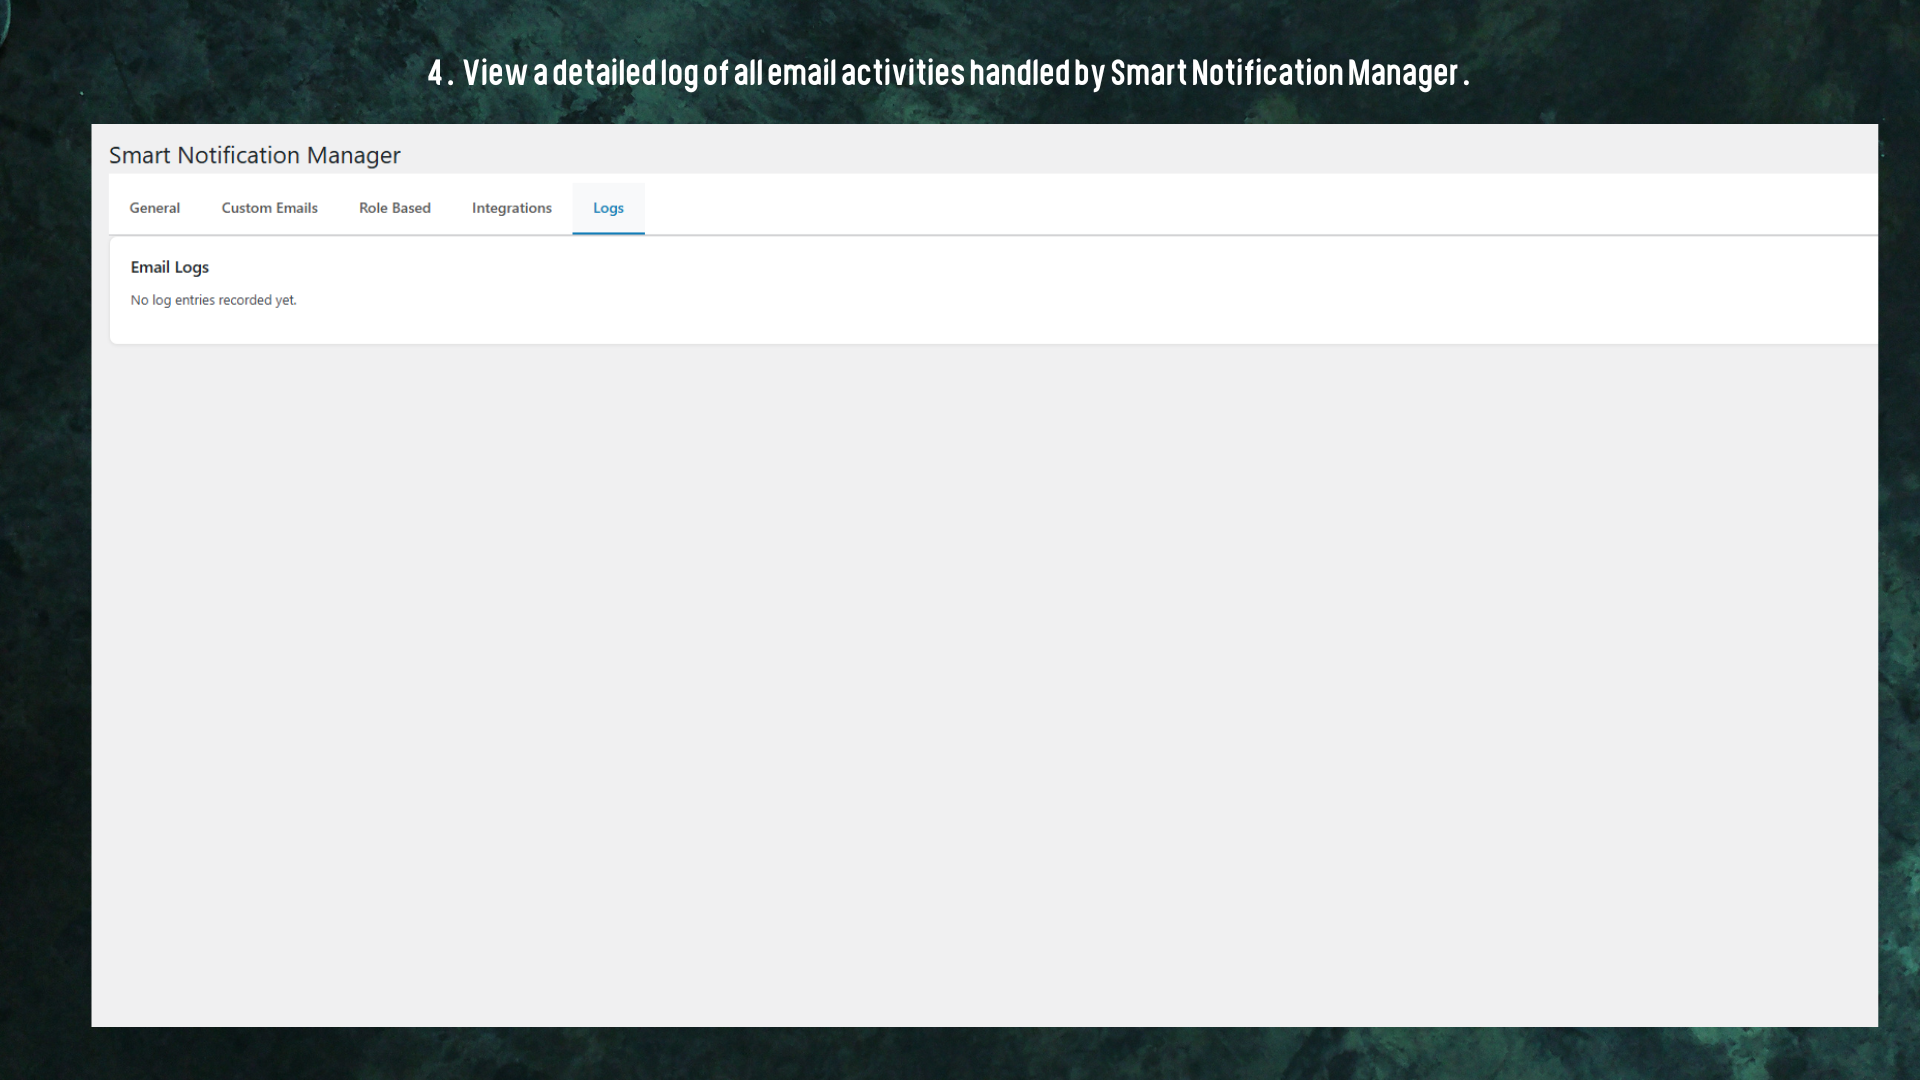The height and width of the screenshot is (1080, 1920).
Task: Switch to the General tab
Action: pyautogui.click(x=154, y=208)
